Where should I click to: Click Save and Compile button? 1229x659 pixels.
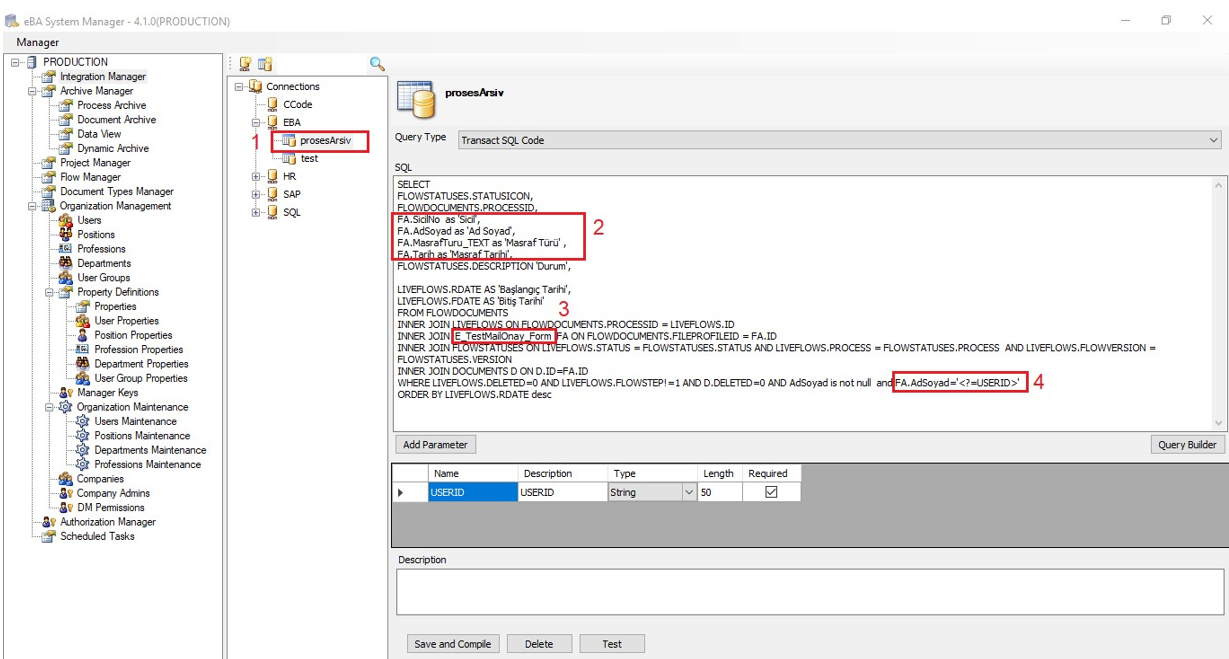coord(452,643)
